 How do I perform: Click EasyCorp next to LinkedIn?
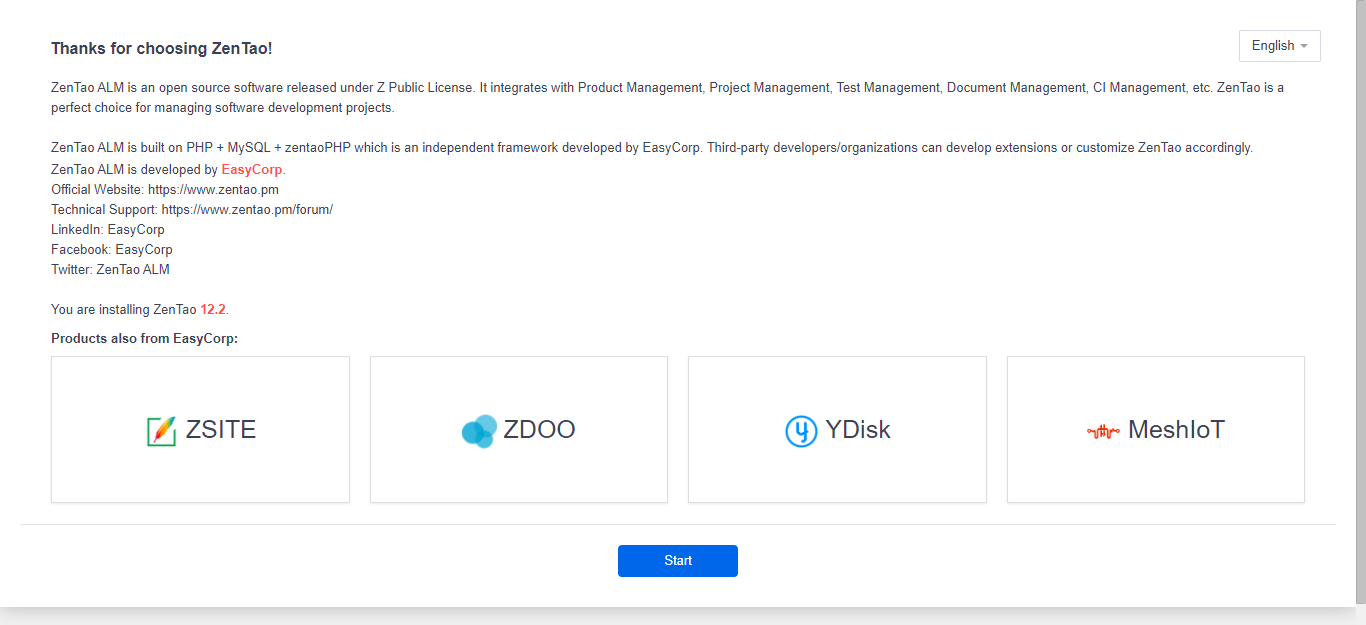pos(136,230)
